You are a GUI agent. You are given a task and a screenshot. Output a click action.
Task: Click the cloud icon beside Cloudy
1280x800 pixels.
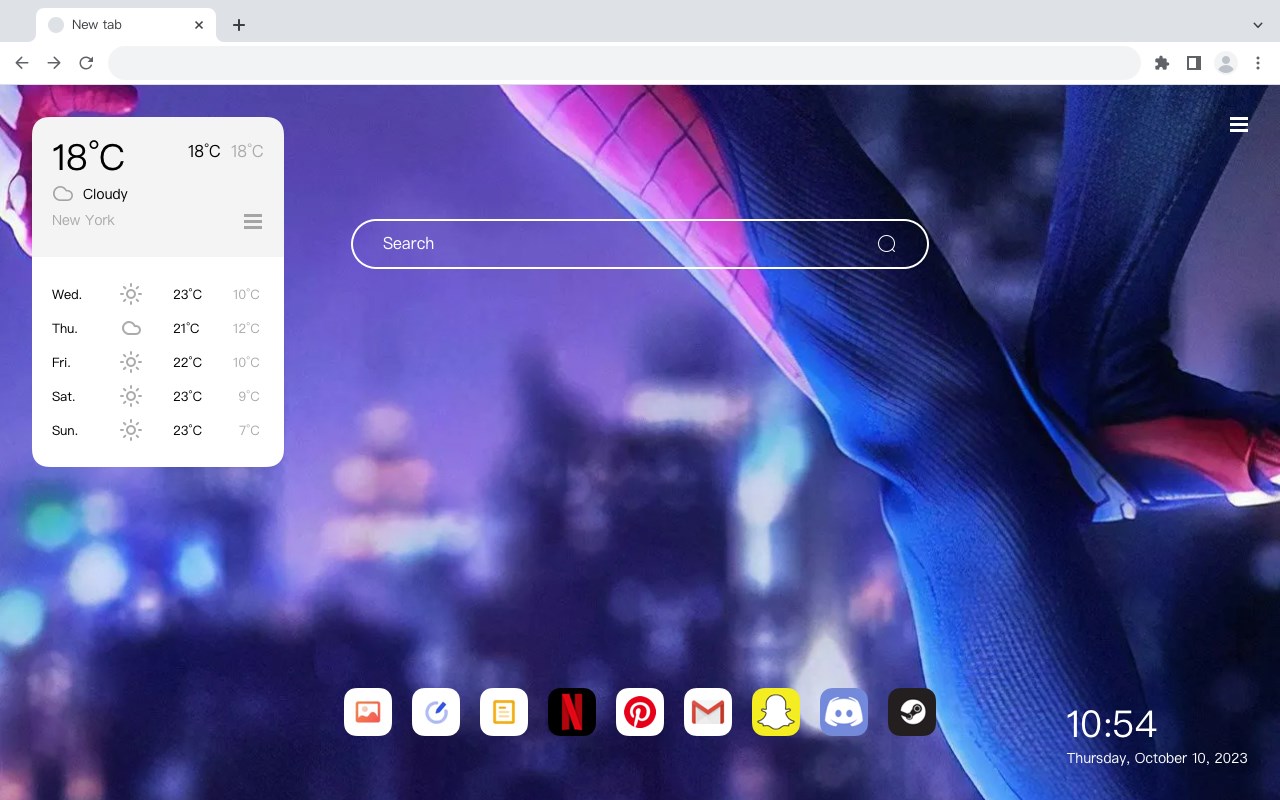pyautogui.click(x=63, y=194)
